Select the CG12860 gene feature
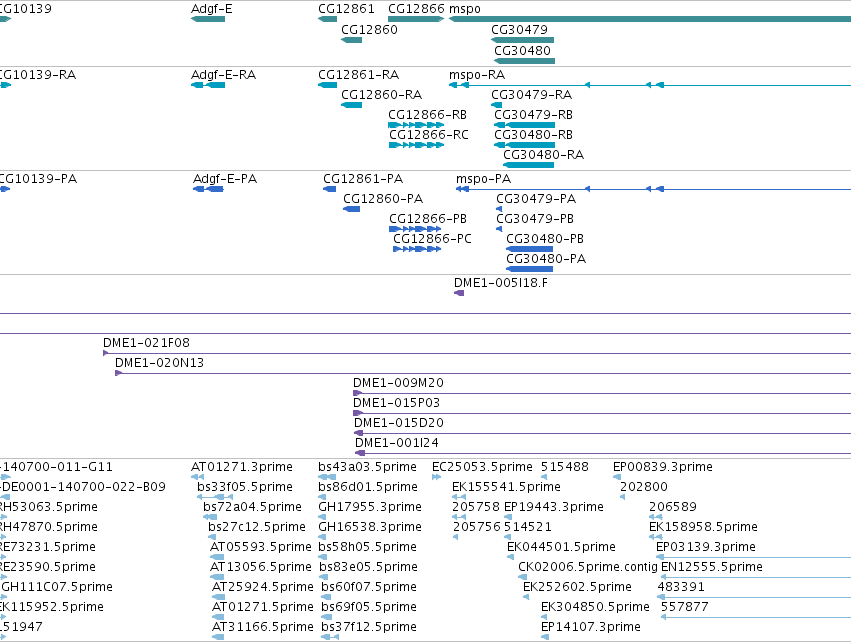Viewport: 851px width, 642px height. coord(351,40)
